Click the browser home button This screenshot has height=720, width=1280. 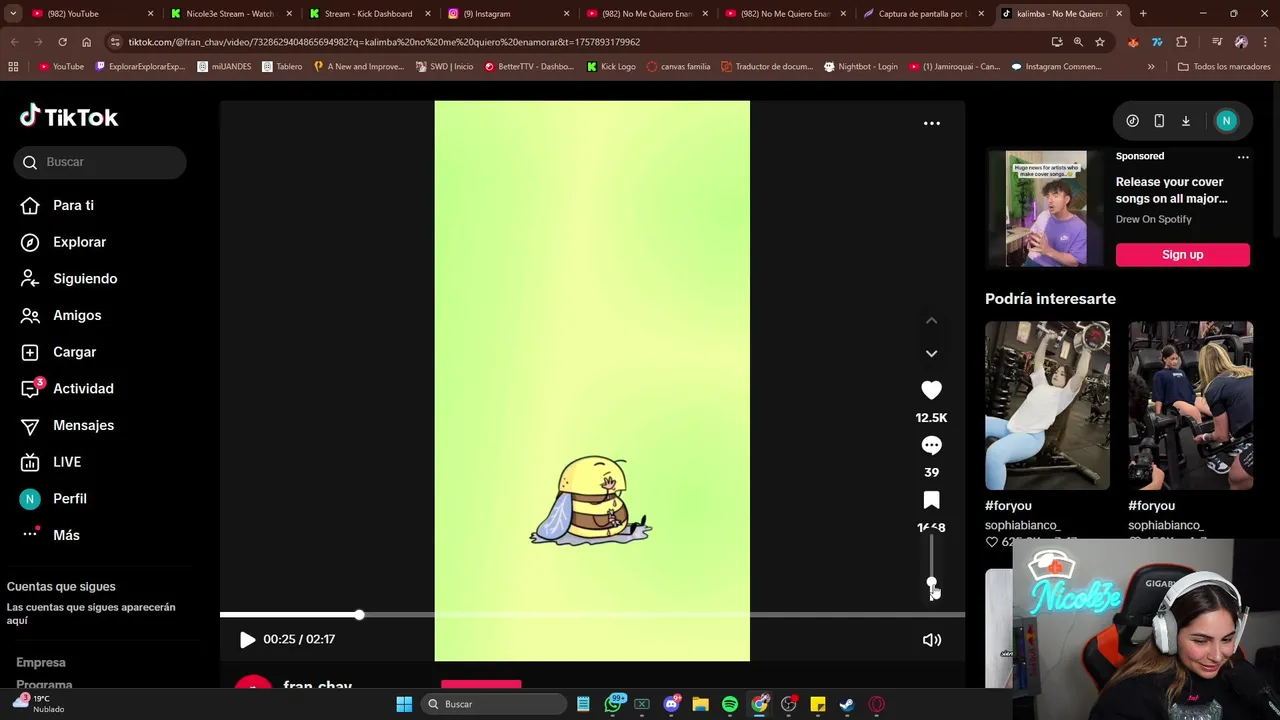[x=86, y=42]
